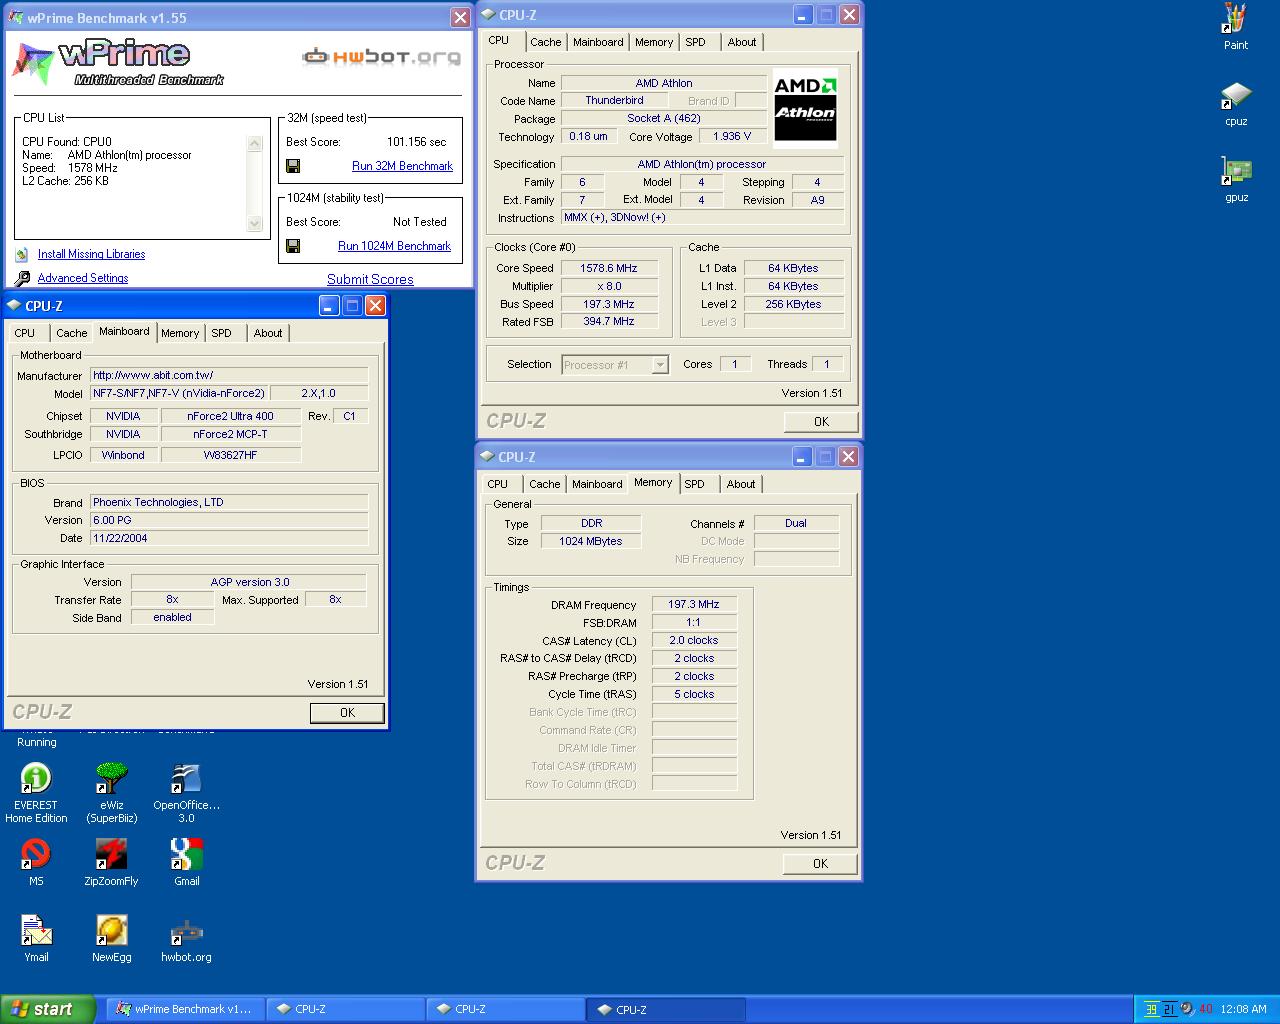Open About tab in CPU-Z Mainboard window
The width and height of the screenshot is (1280, 1024).
[x=268, y=333]
